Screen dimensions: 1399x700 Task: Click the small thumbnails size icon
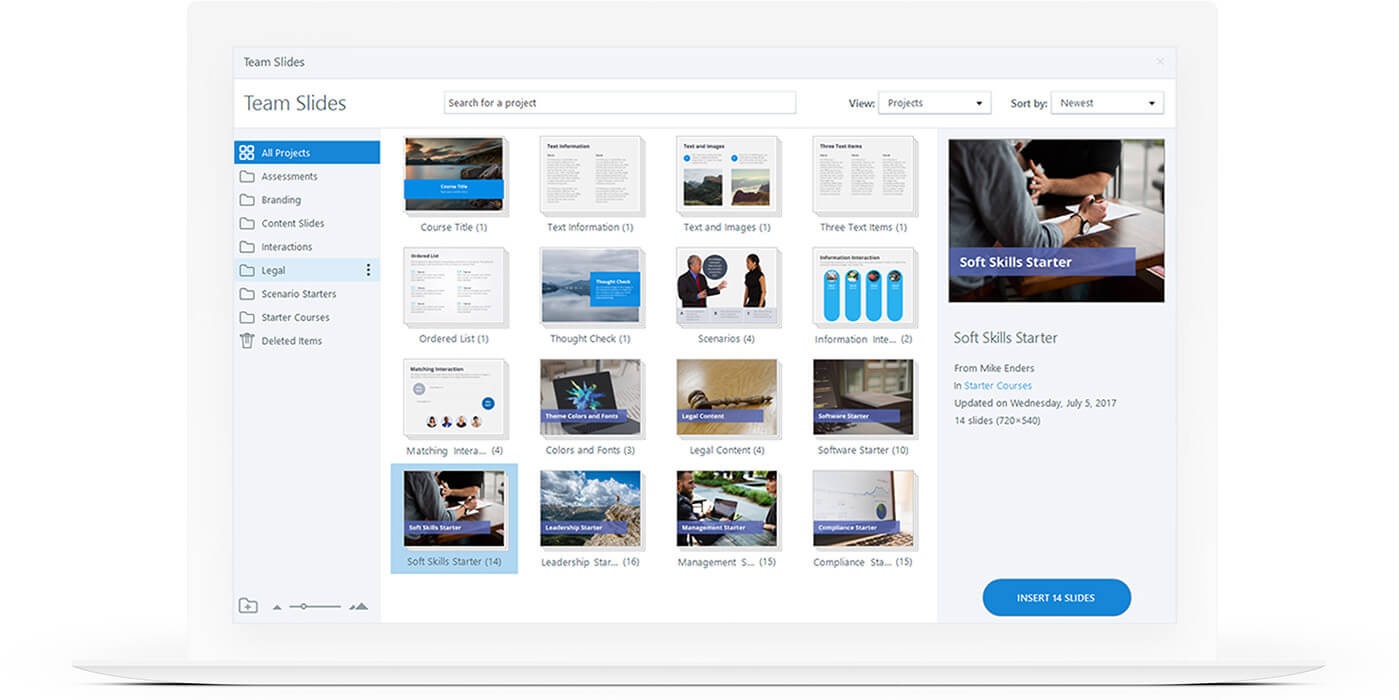point(277,607)
